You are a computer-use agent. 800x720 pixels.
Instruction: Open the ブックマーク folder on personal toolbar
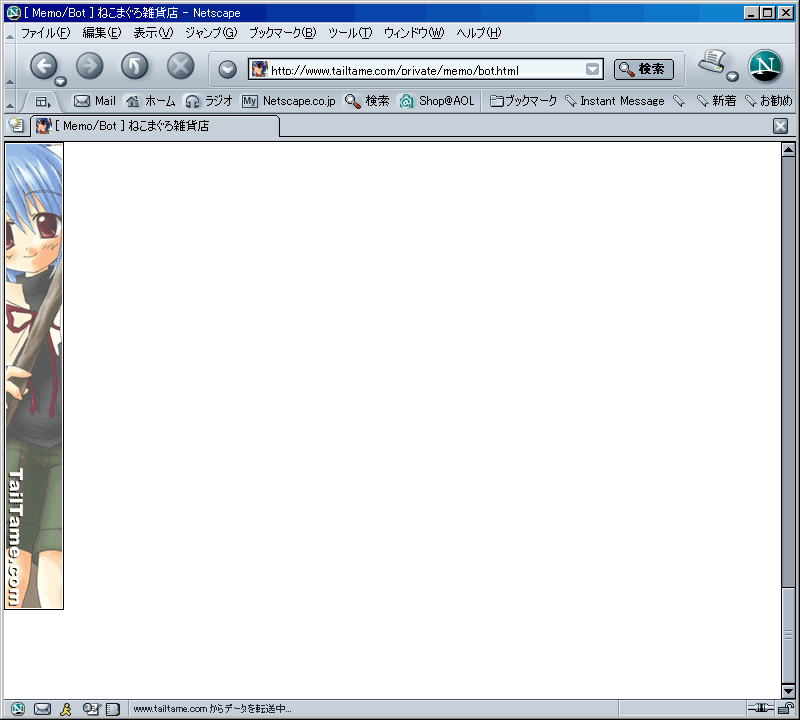[523, 101]
